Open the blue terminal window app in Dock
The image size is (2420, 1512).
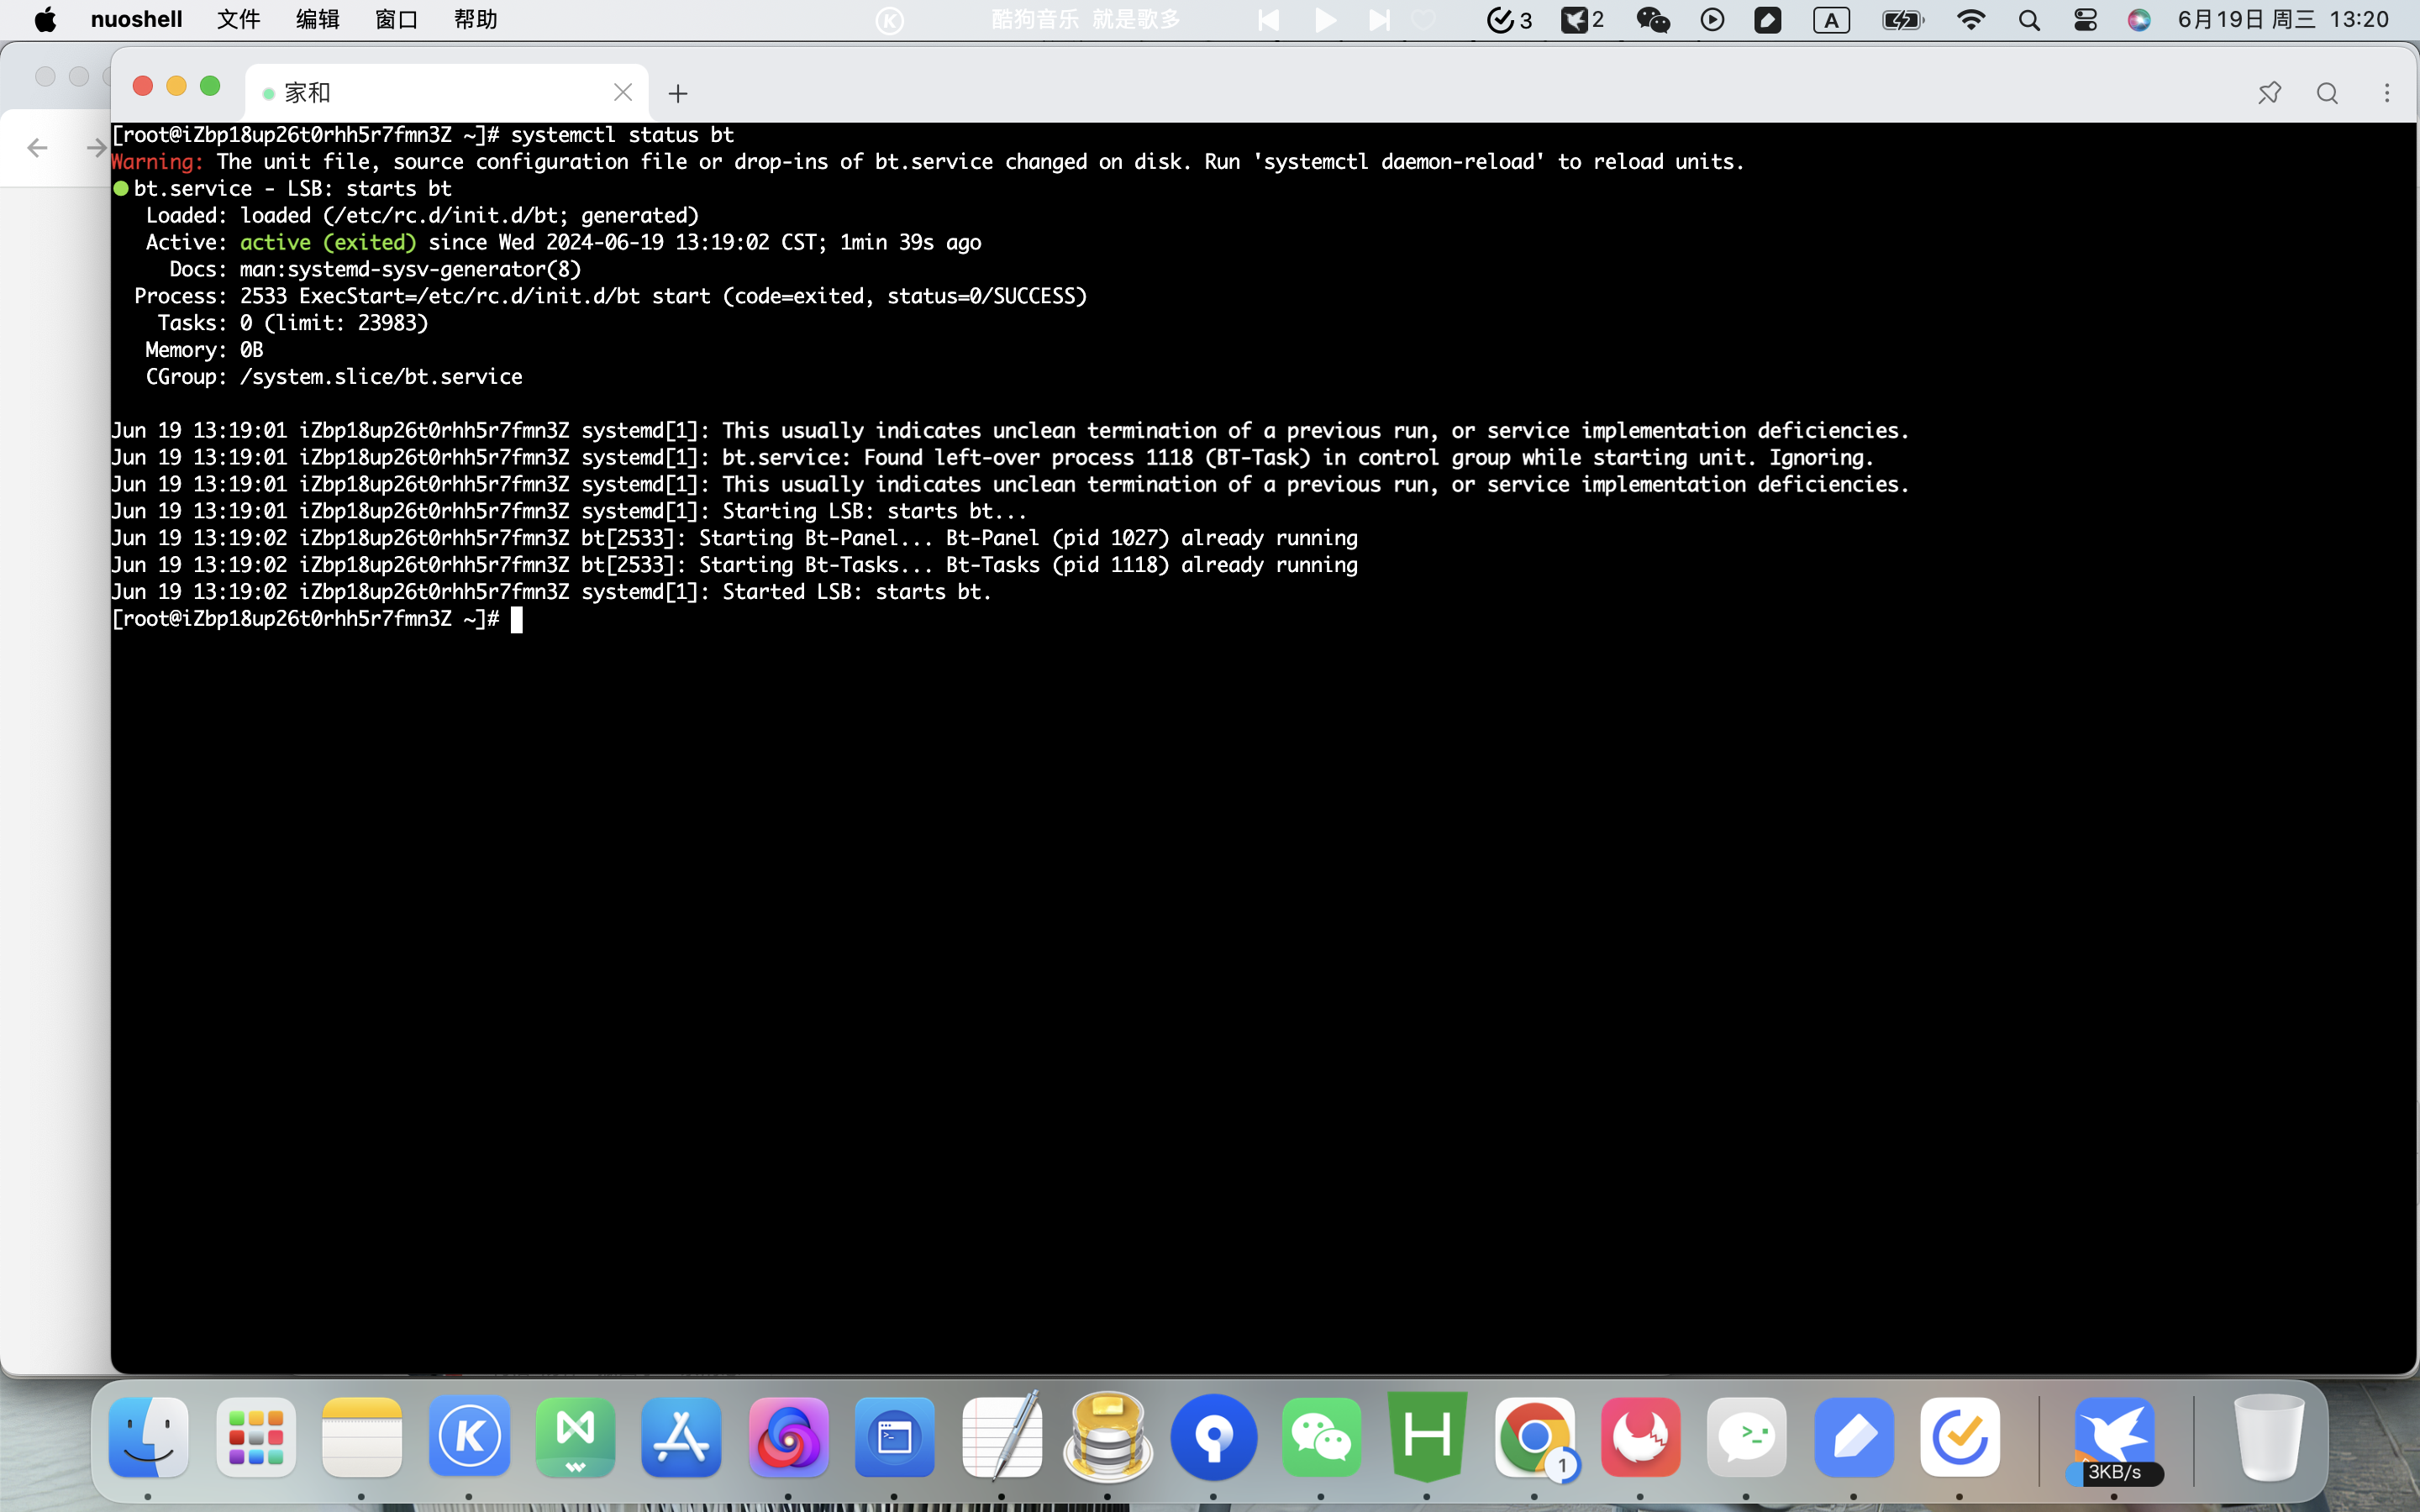(x=895, y=1437)
